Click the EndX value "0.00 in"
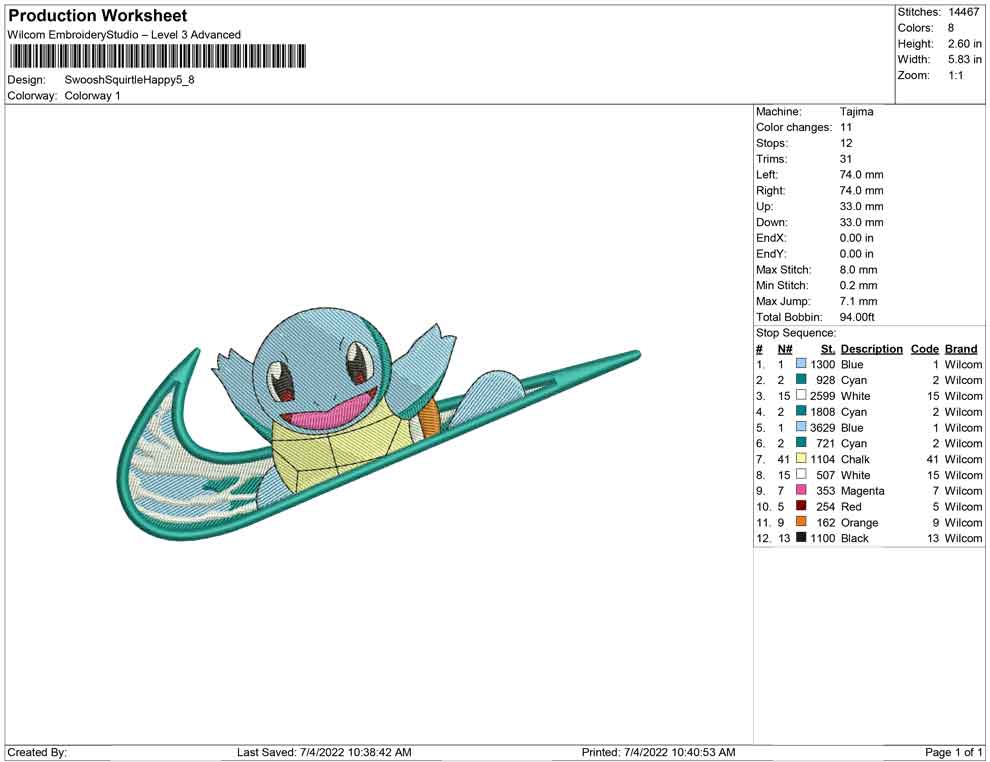Image resolution: width=990 pixels, height=762 pixels. [857, 238]
